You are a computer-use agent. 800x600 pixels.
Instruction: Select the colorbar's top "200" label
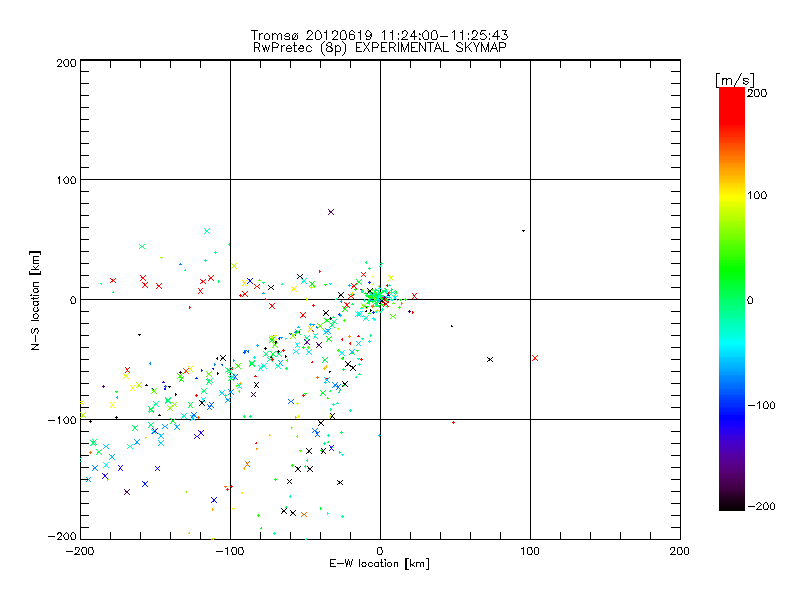[x=757, y=93]
